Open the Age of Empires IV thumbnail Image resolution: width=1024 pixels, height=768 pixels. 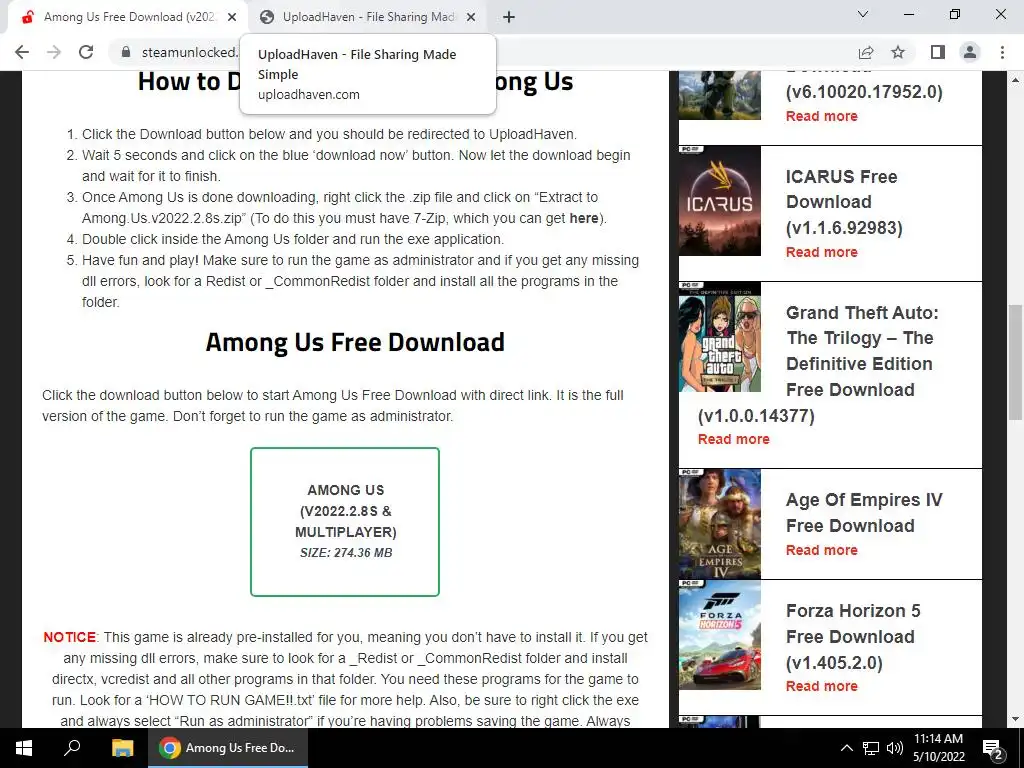point(720,524)
